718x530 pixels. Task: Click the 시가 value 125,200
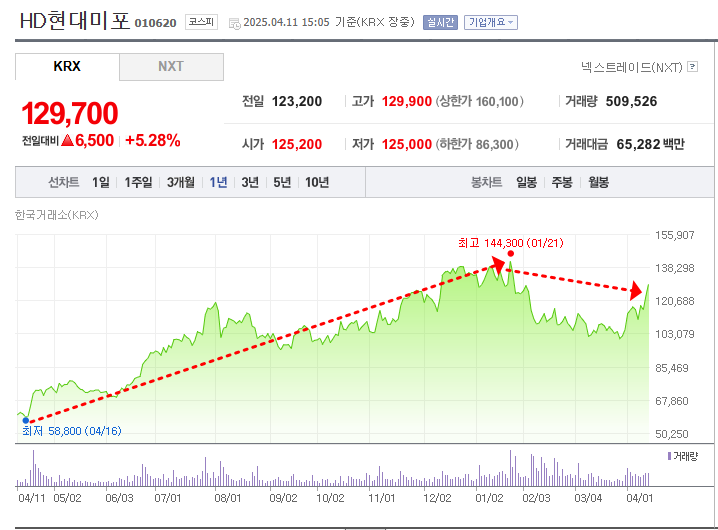point(297,144)
